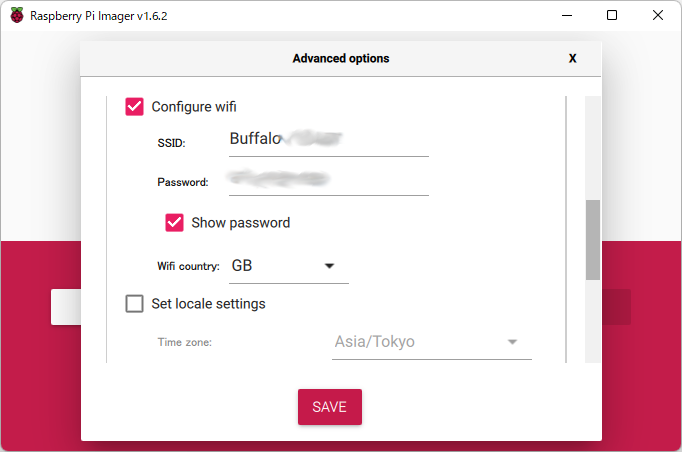Save the advanced options
This screenshot has width=682, height=452.
pos(330,407)
